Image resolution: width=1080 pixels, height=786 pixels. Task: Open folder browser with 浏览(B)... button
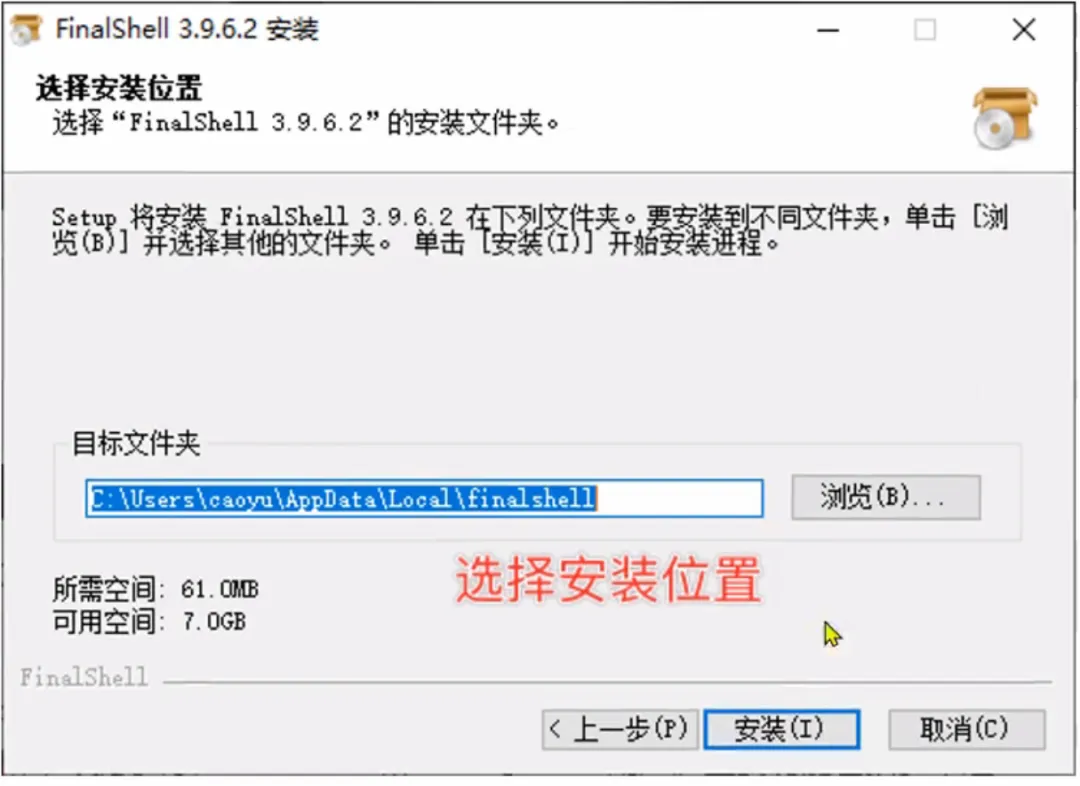(885, 497)
